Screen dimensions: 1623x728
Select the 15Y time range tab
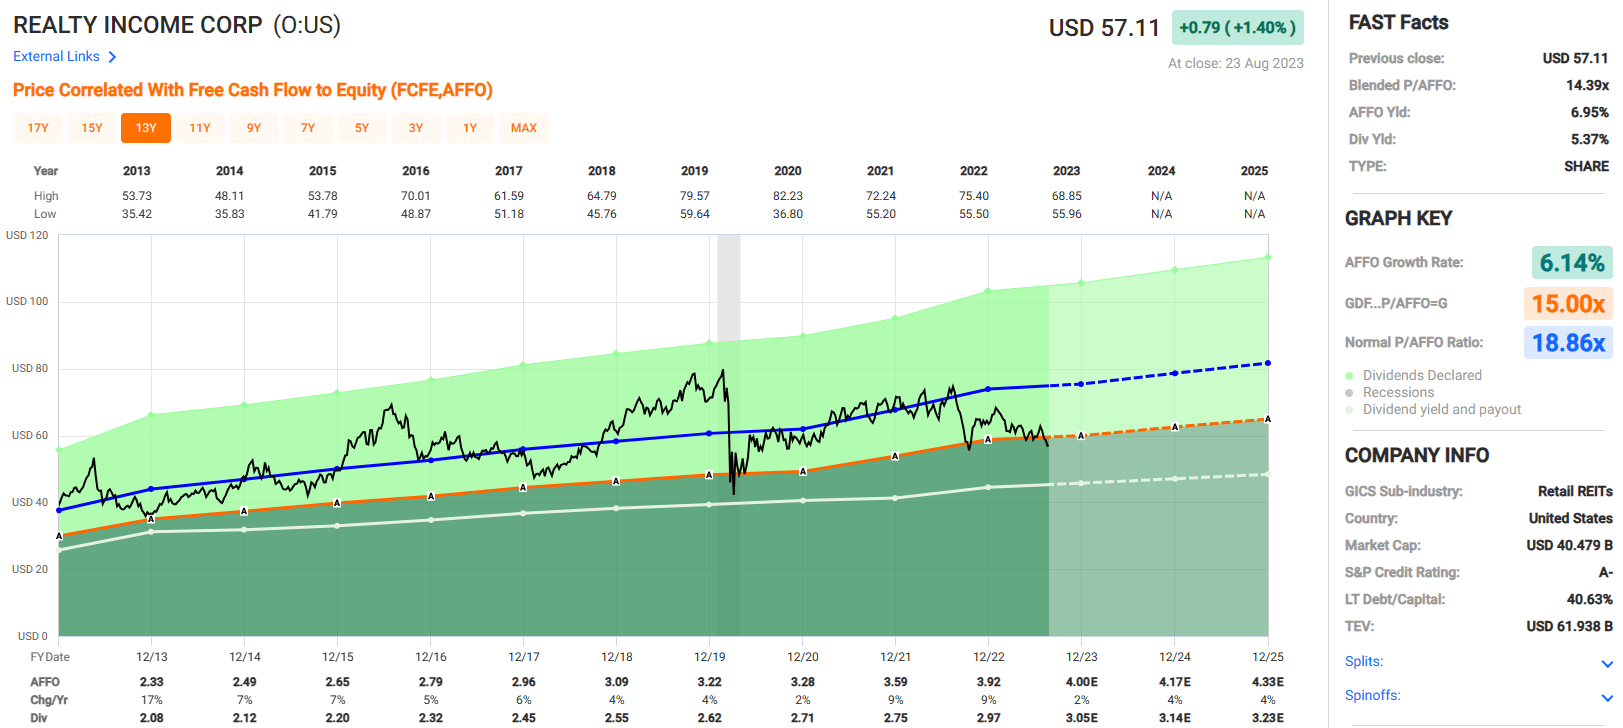(x=92, y=128)
